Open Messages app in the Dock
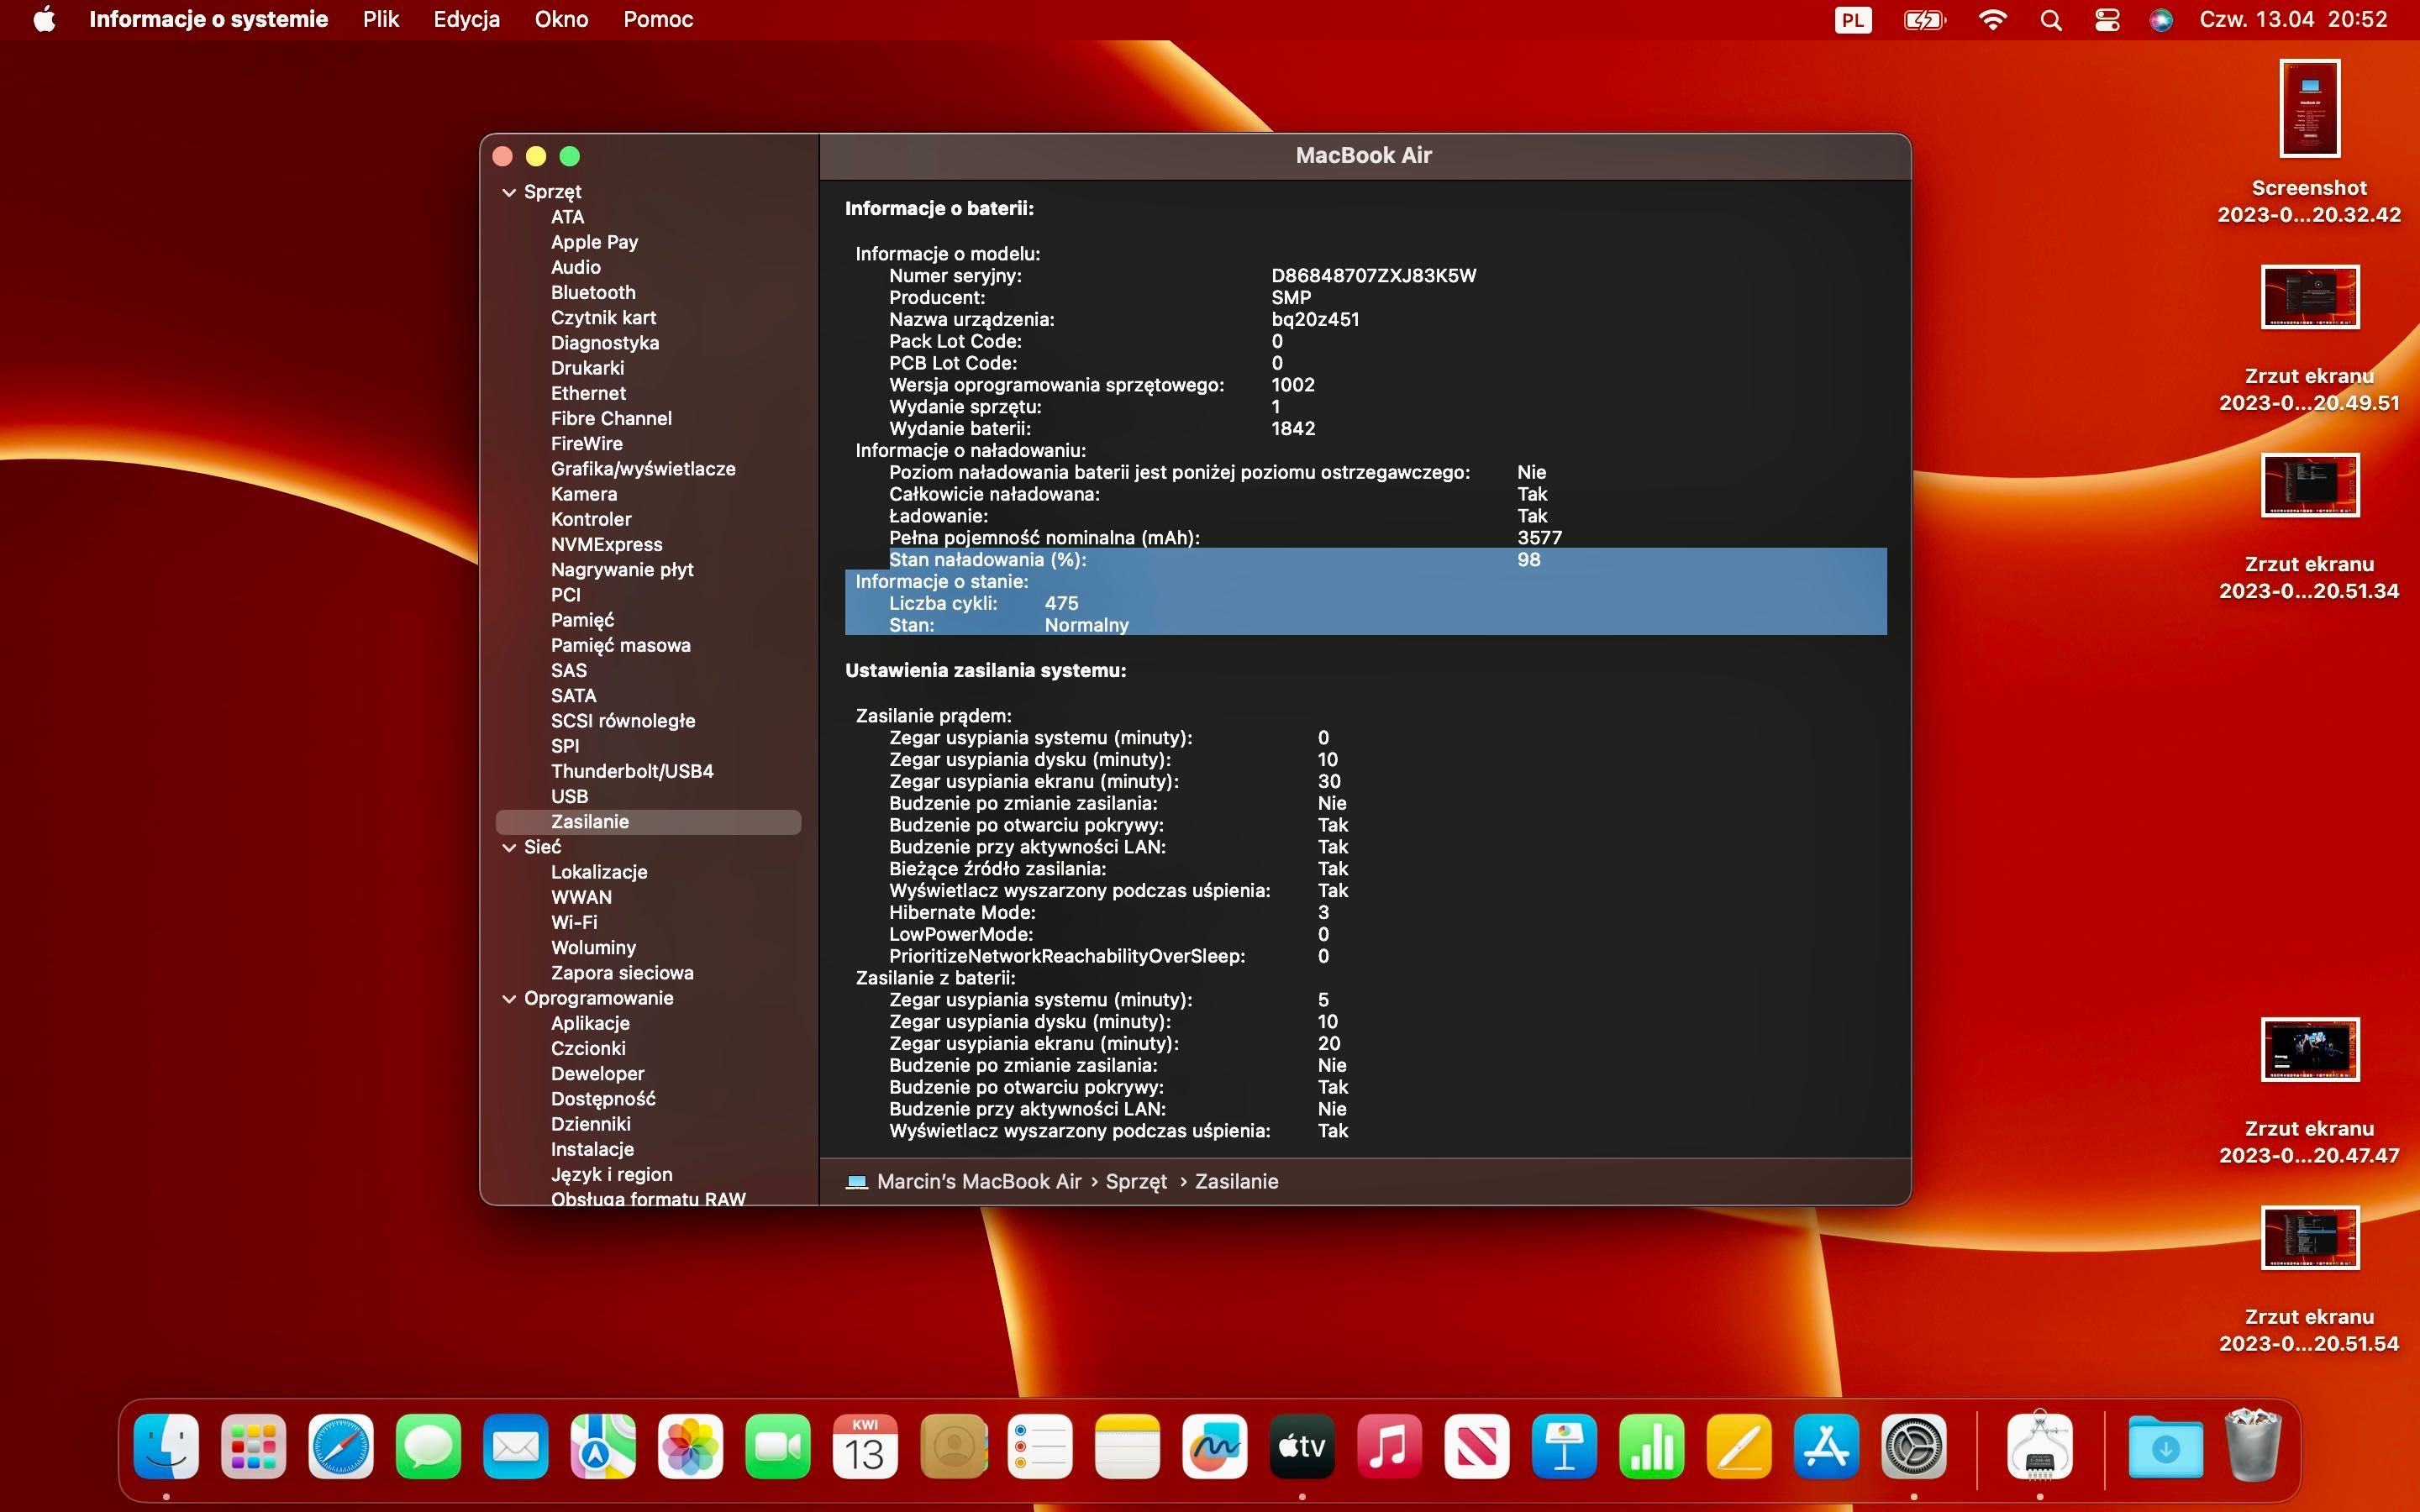Viewport: 2420px width, 1512px height. pyautogui.click(x=428, y=1446)
